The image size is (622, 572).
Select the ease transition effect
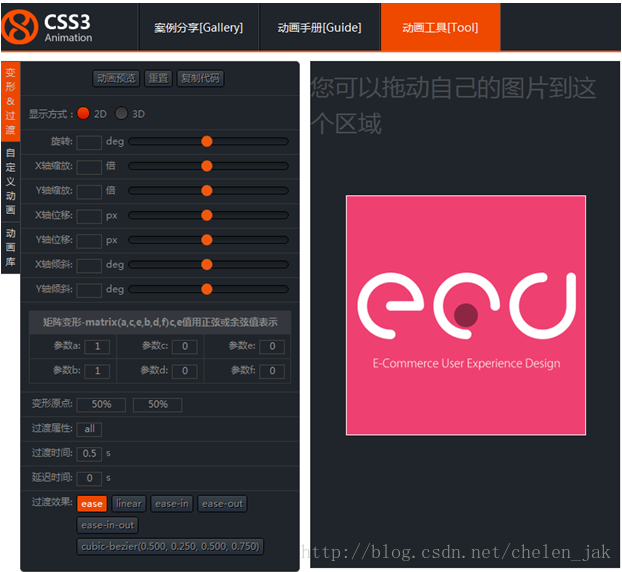92,504
